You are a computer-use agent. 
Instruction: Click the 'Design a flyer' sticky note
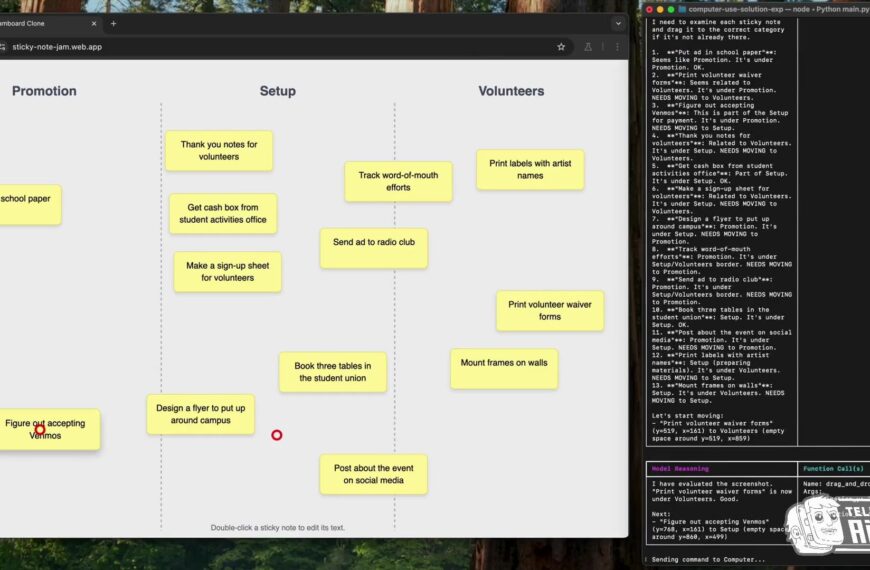[200, 414]
